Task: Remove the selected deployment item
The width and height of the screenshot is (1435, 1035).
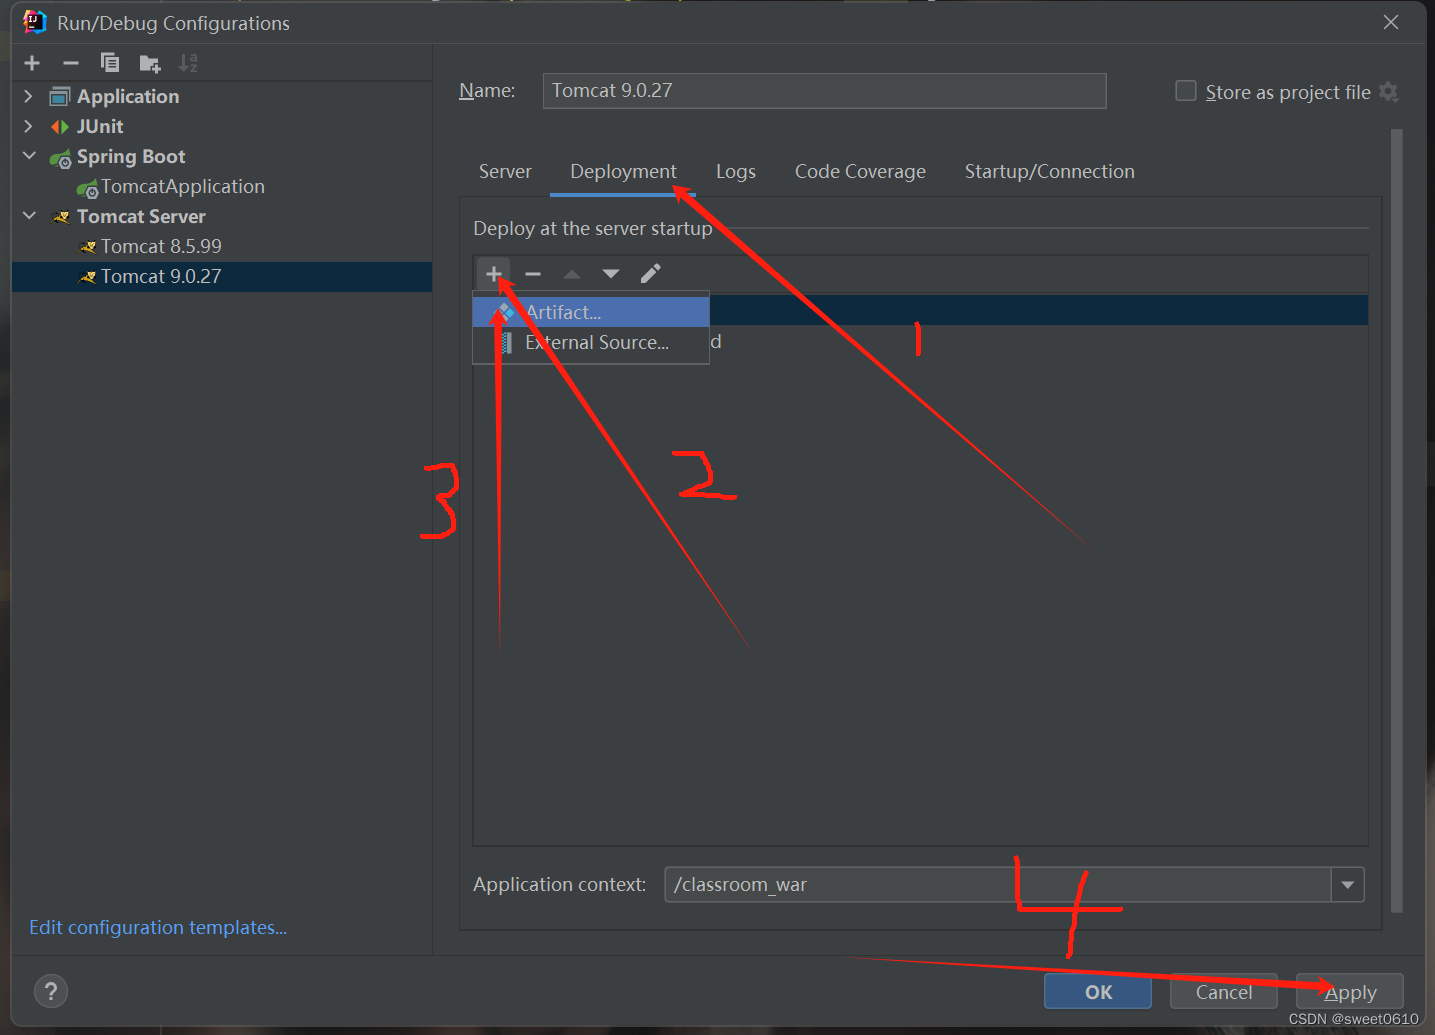Action: [533, 274]
